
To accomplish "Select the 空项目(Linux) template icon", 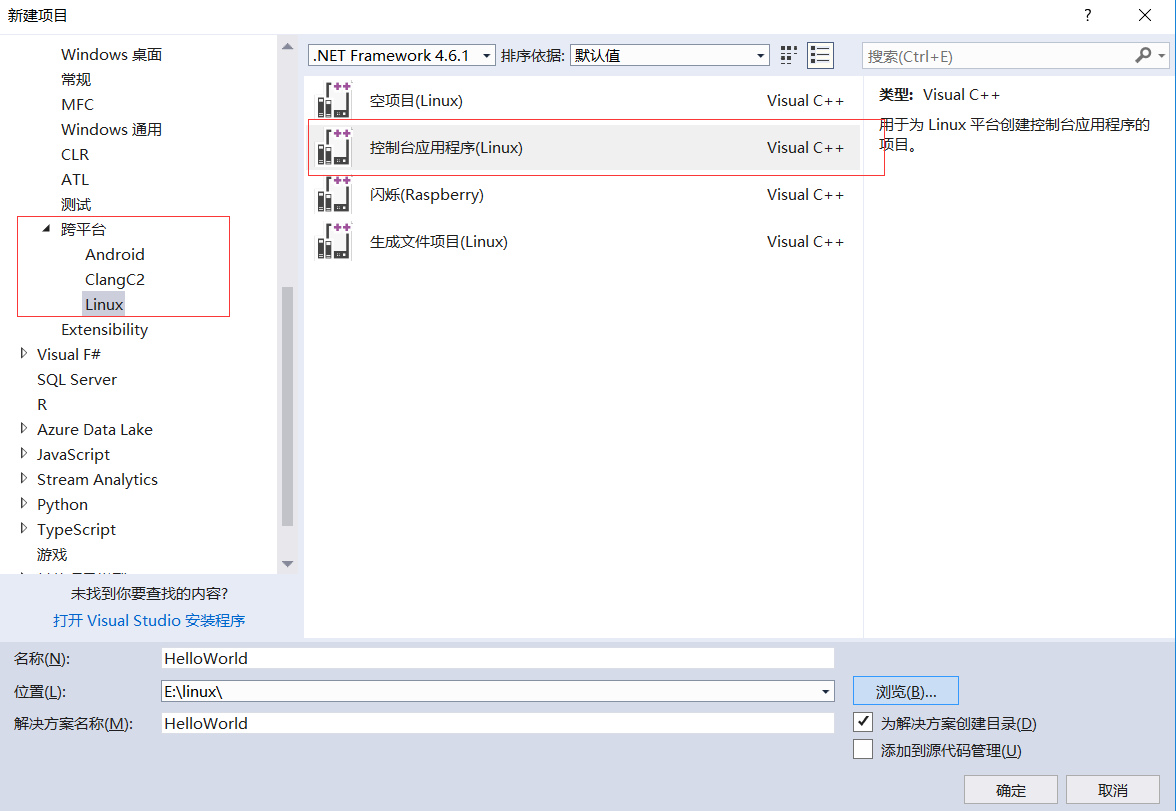I will 333,99.
